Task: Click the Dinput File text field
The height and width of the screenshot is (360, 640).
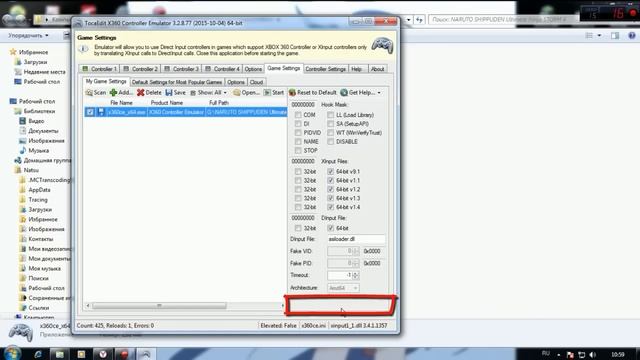Action: 356,239
